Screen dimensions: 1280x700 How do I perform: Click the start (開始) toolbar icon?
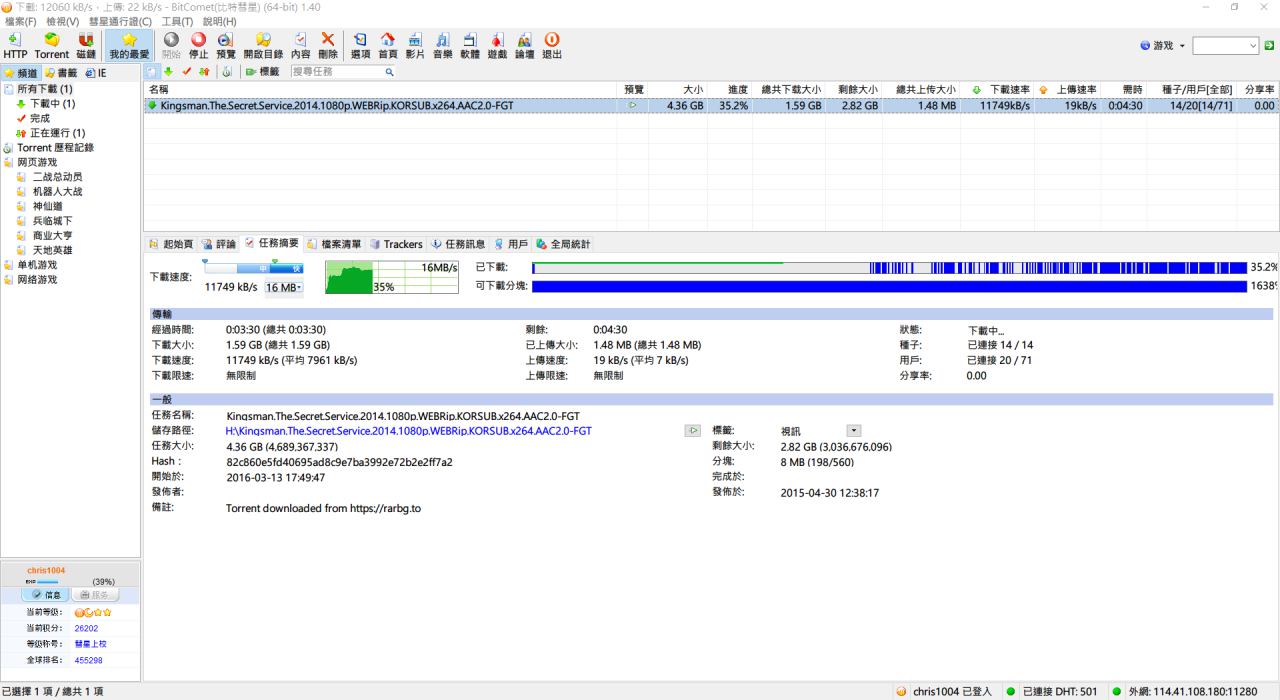tap(171, 46)
